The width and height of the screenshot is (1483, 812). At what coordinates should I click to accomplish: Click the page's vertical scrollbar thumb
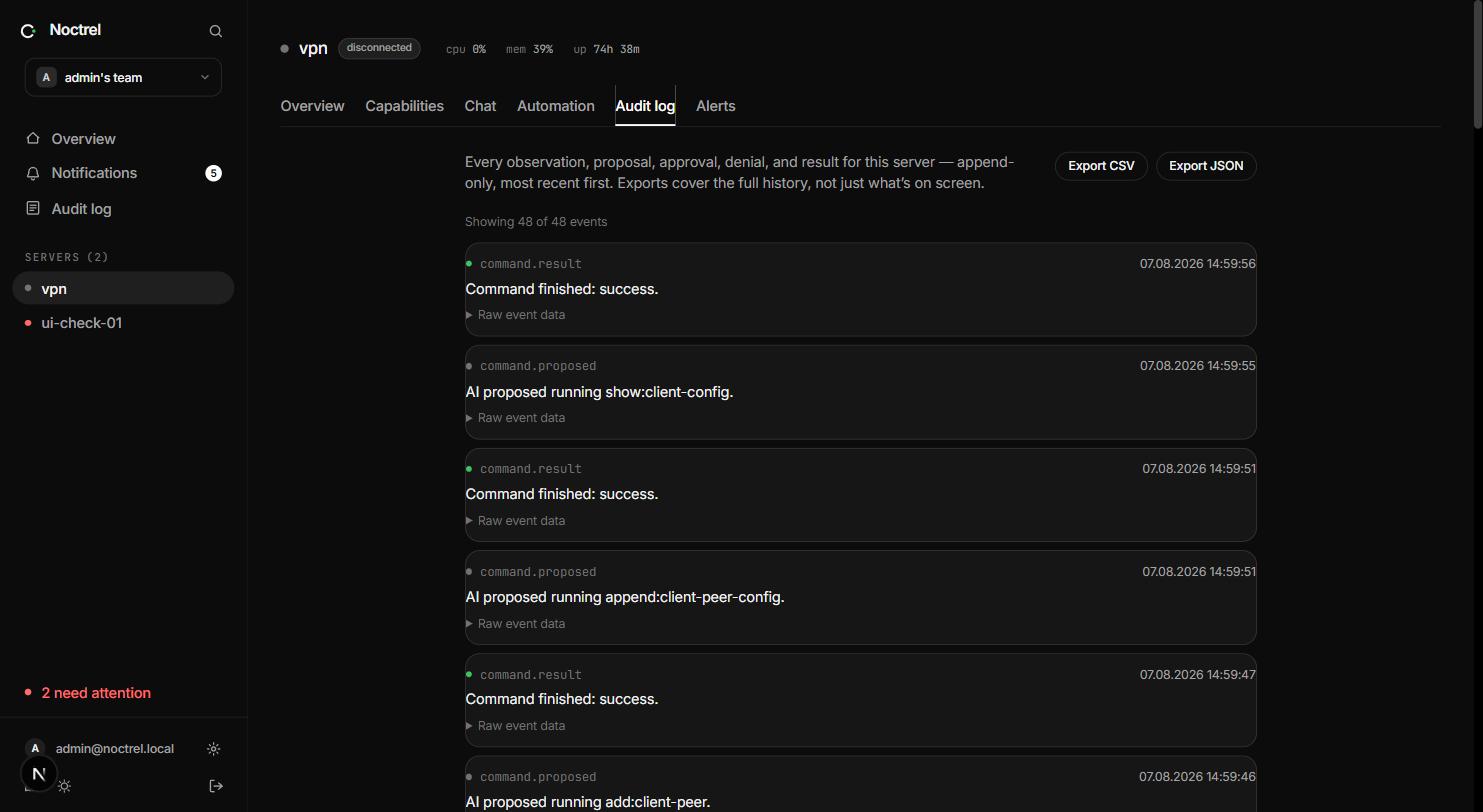pyautogui.click(x=1478, y=64)
